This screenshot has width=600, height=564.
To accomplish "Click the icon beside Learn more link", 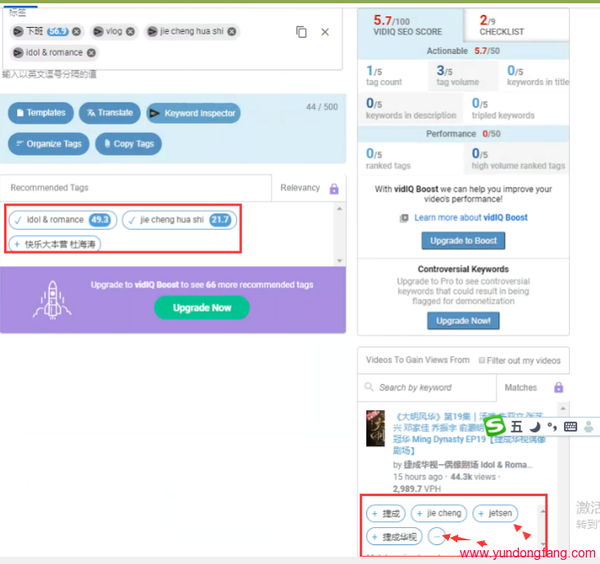I will (x=404, y=218).
